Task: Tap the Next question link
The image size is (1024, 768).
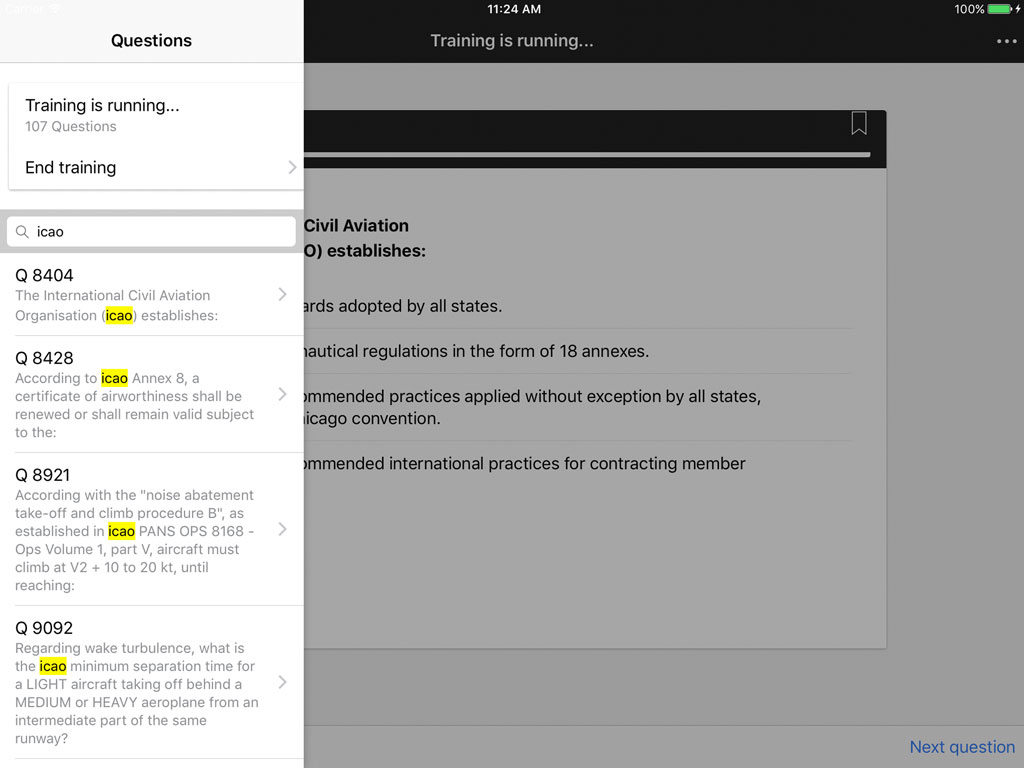Action: [961, 747]
